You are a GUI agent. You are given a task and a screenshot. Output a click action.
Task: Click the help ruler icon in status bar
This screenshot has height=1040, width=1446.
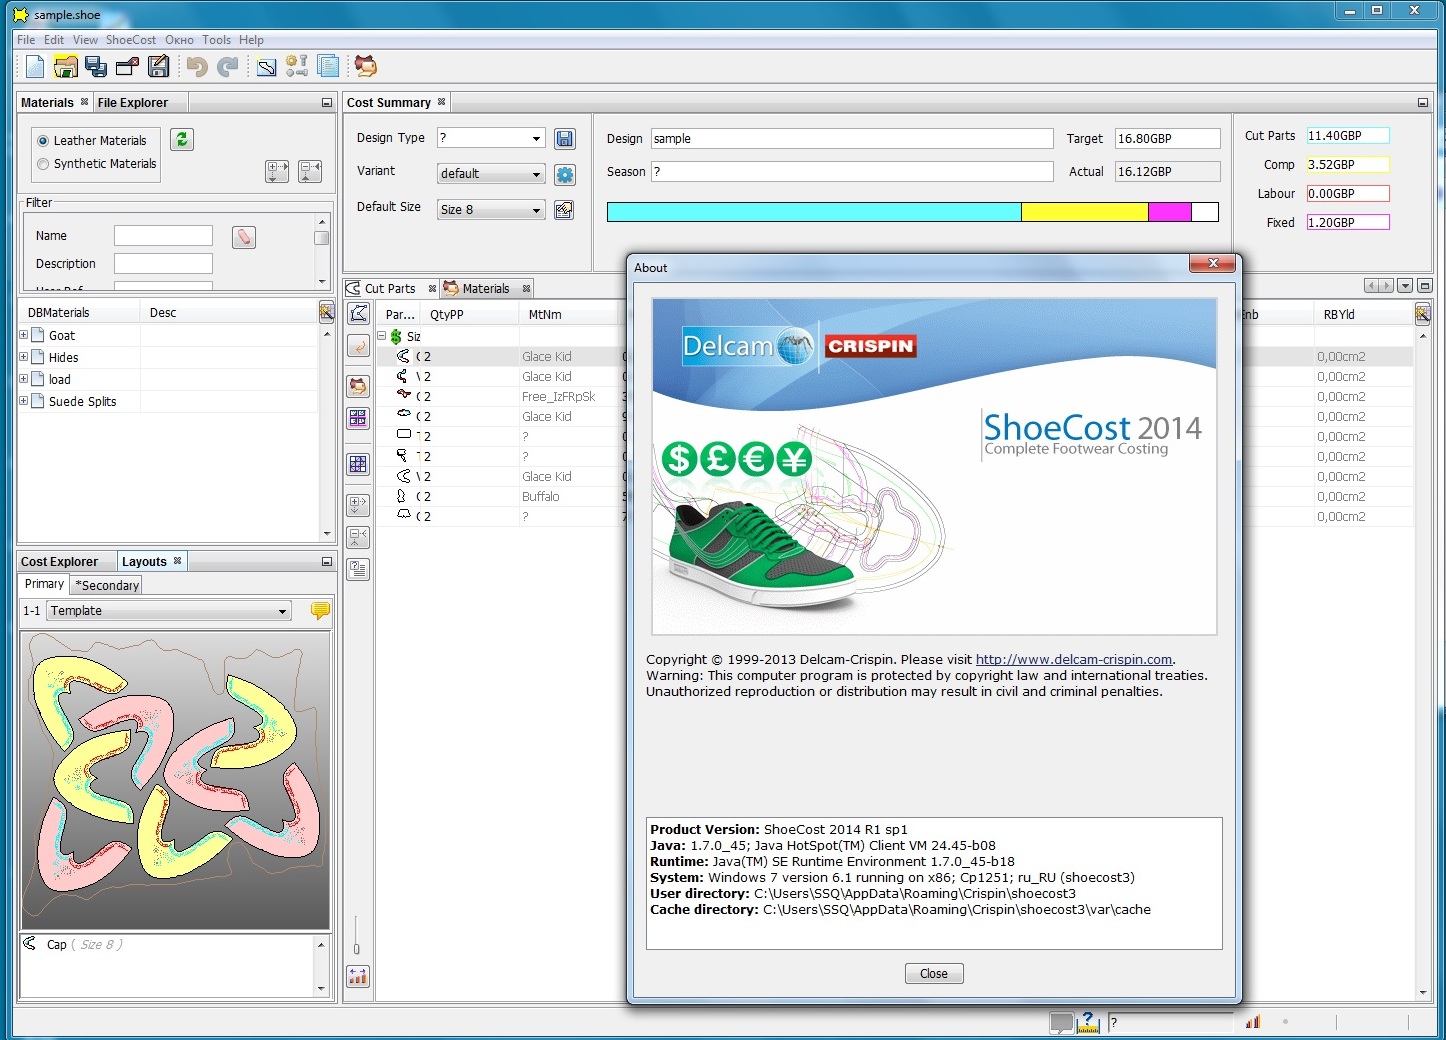(x=1088, y=1022)
